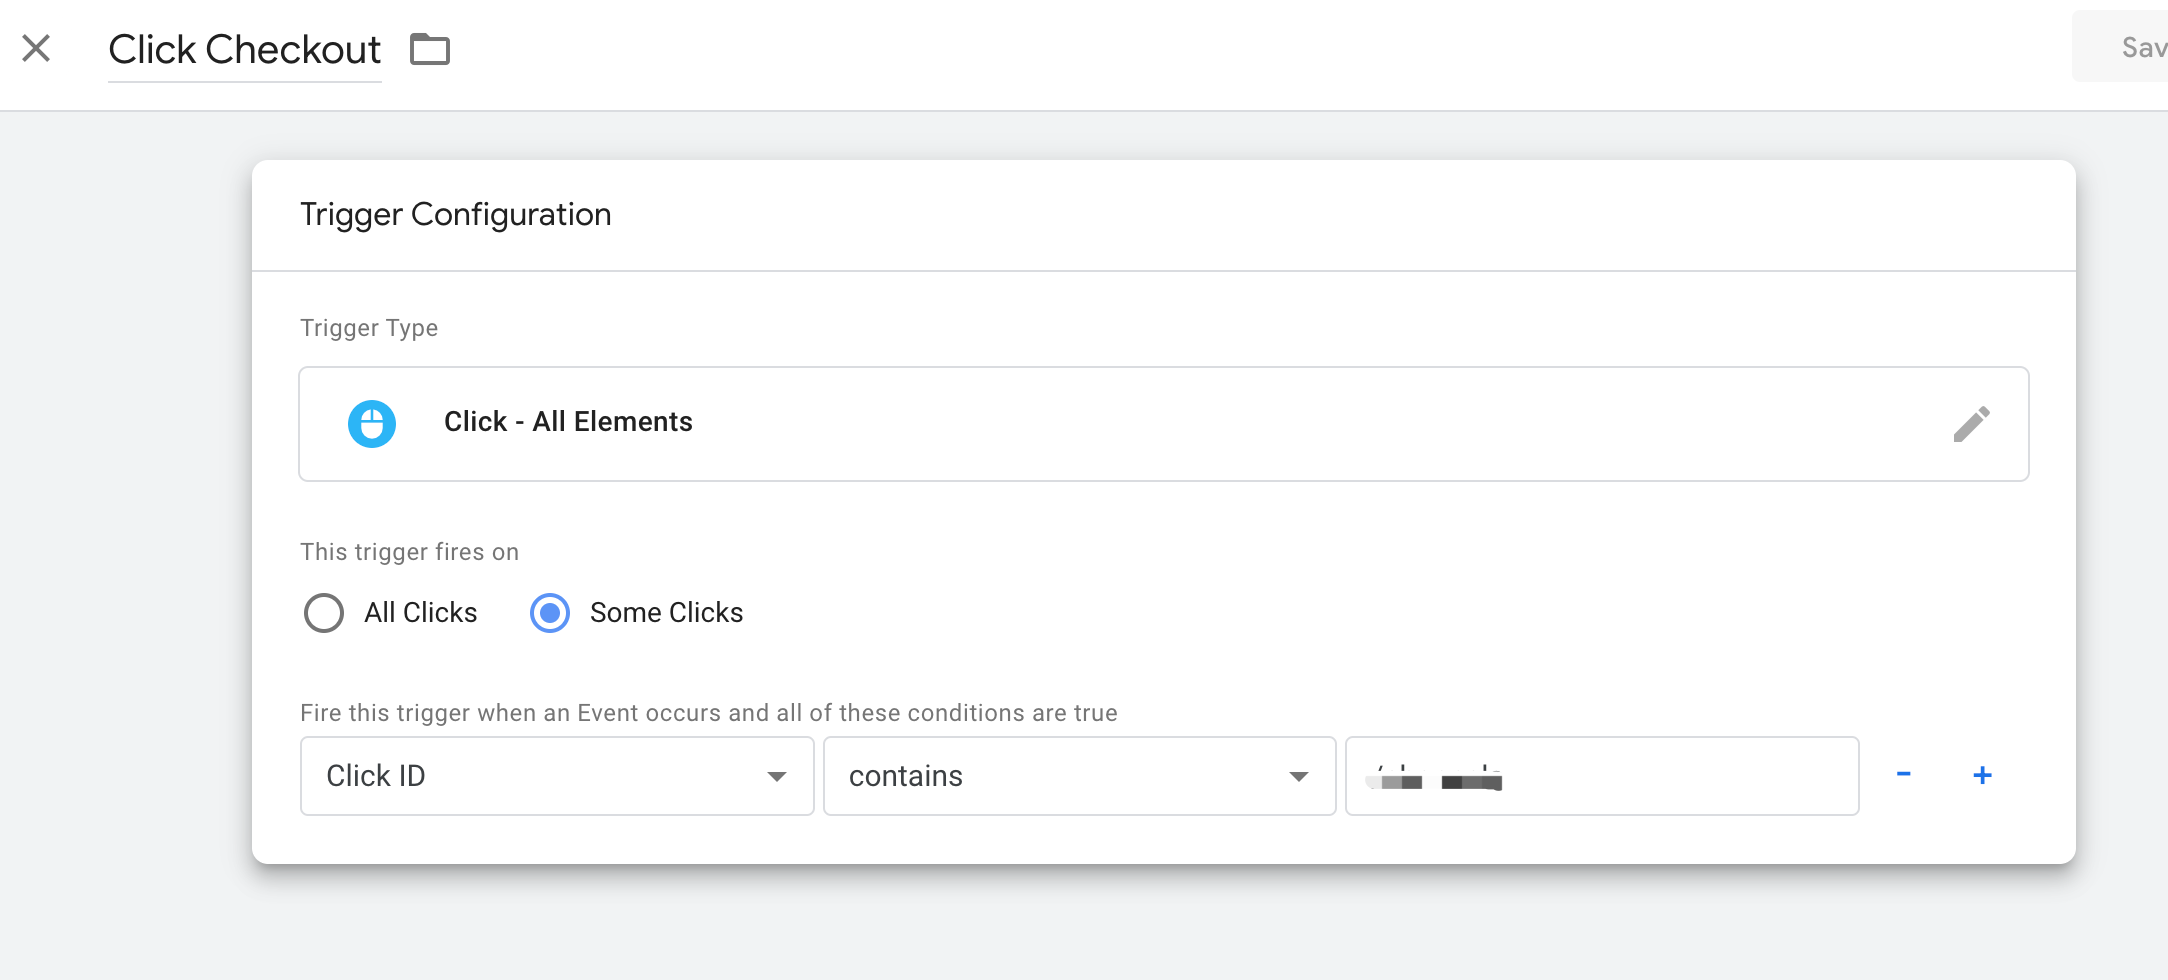Click the folder icon beside the trigger name

[x=430, y=49]
